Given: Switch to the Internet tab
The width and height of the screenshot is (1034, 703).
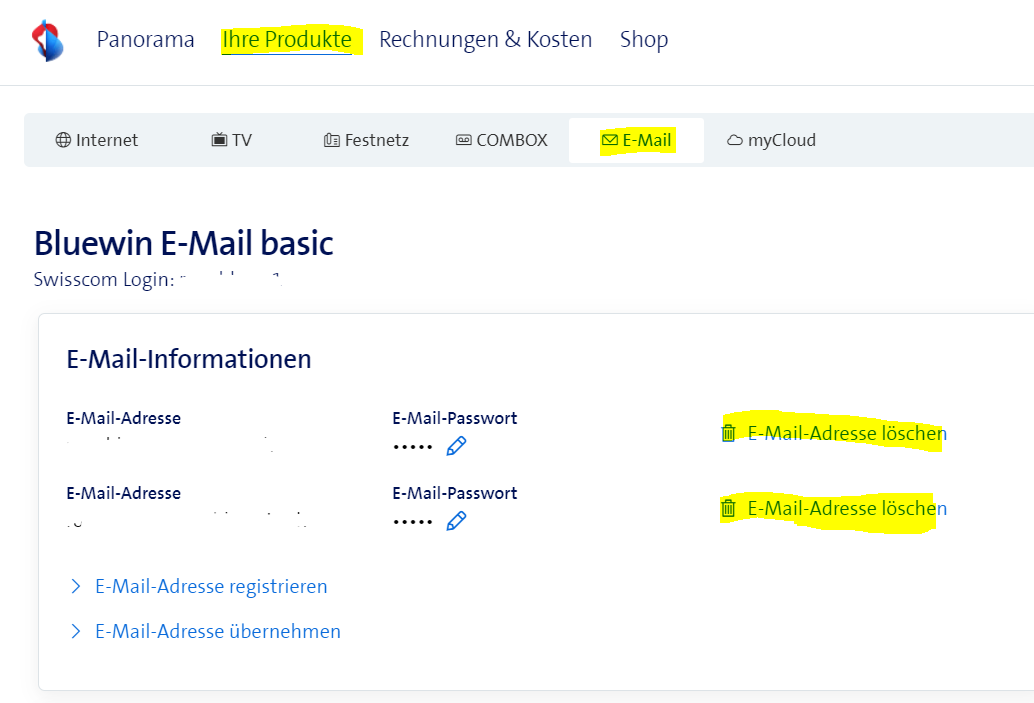Looking at the screenshot, I should [x=97, y=140].
